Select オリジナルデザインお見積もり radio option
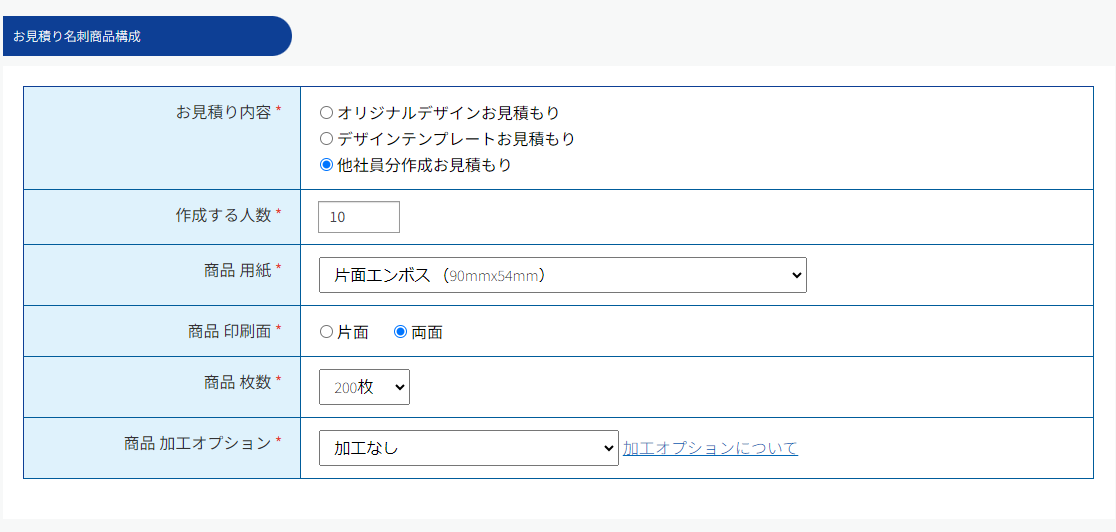 point(327,113)
